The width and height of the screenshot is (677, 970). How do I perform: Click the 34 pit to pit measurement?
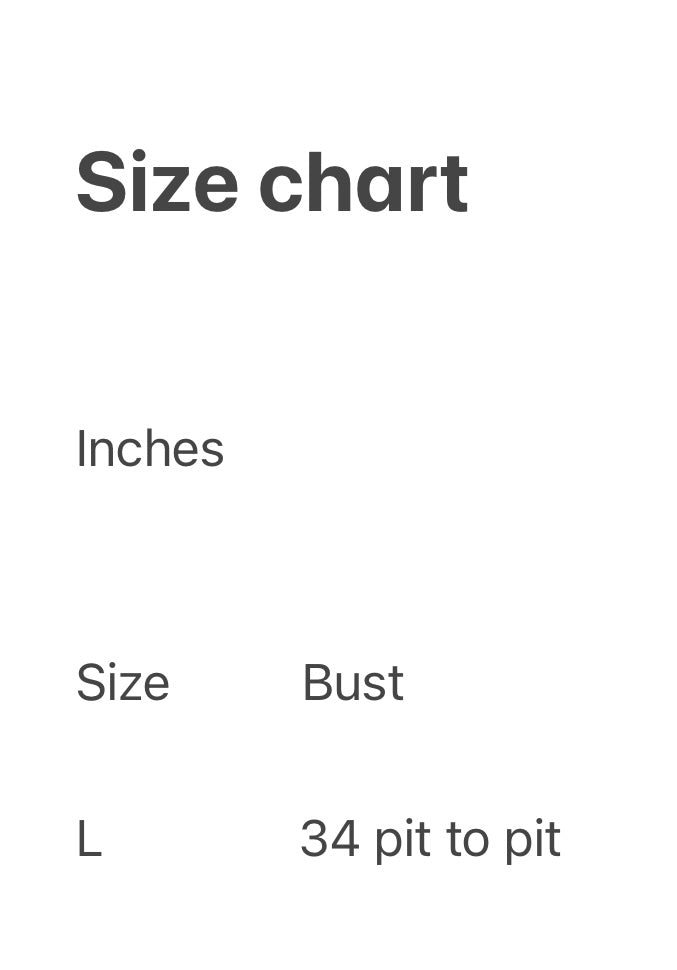click(x=430, y=840)
